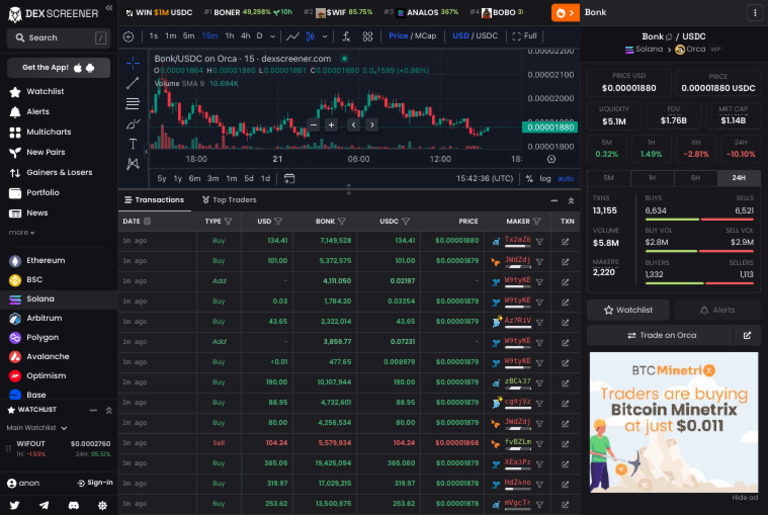
Task: Select the brush drawing tool
Action: pos(133,123)
